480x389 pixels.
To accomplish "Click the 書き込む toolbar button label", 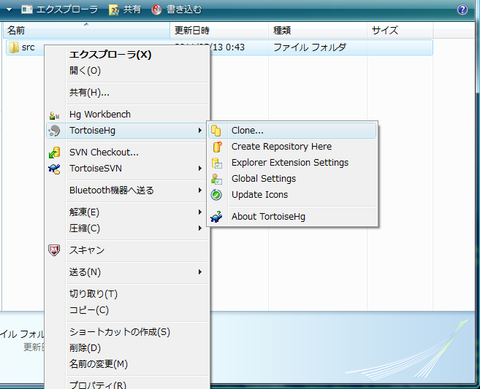I will click(184, 10).
